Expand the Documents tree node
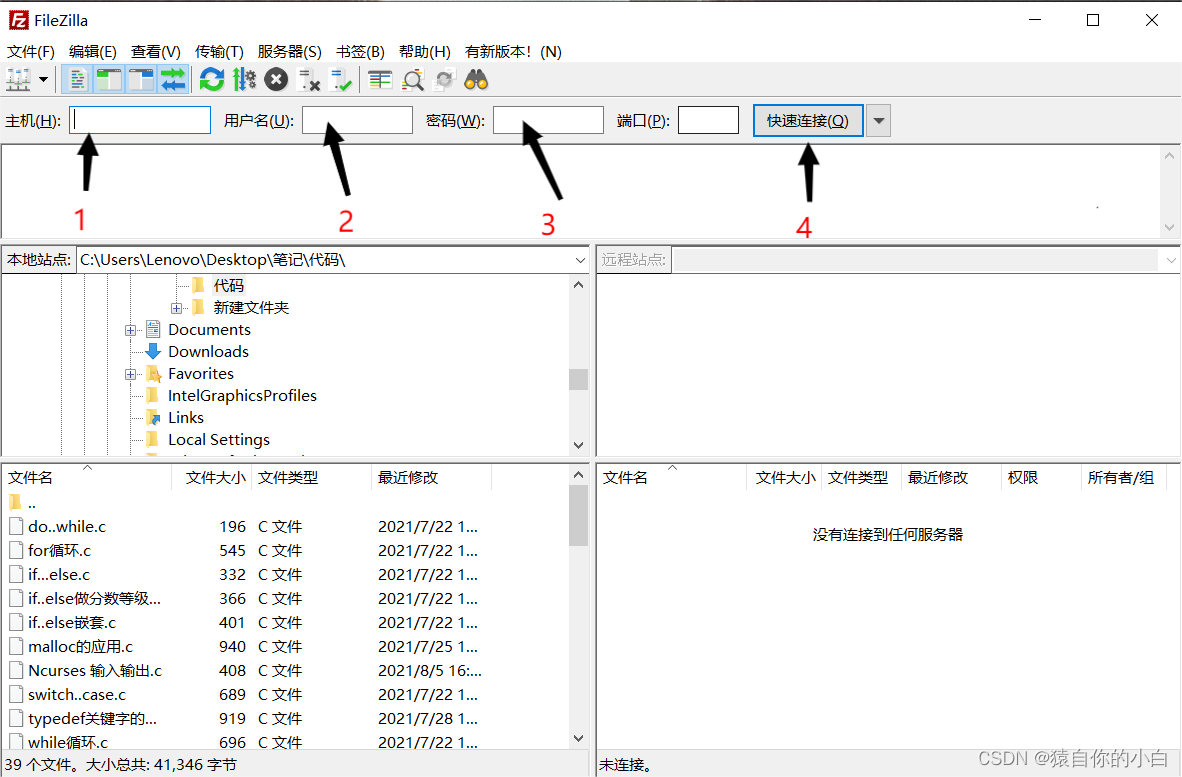The image size is (1182, 777). tap(130, 330)
